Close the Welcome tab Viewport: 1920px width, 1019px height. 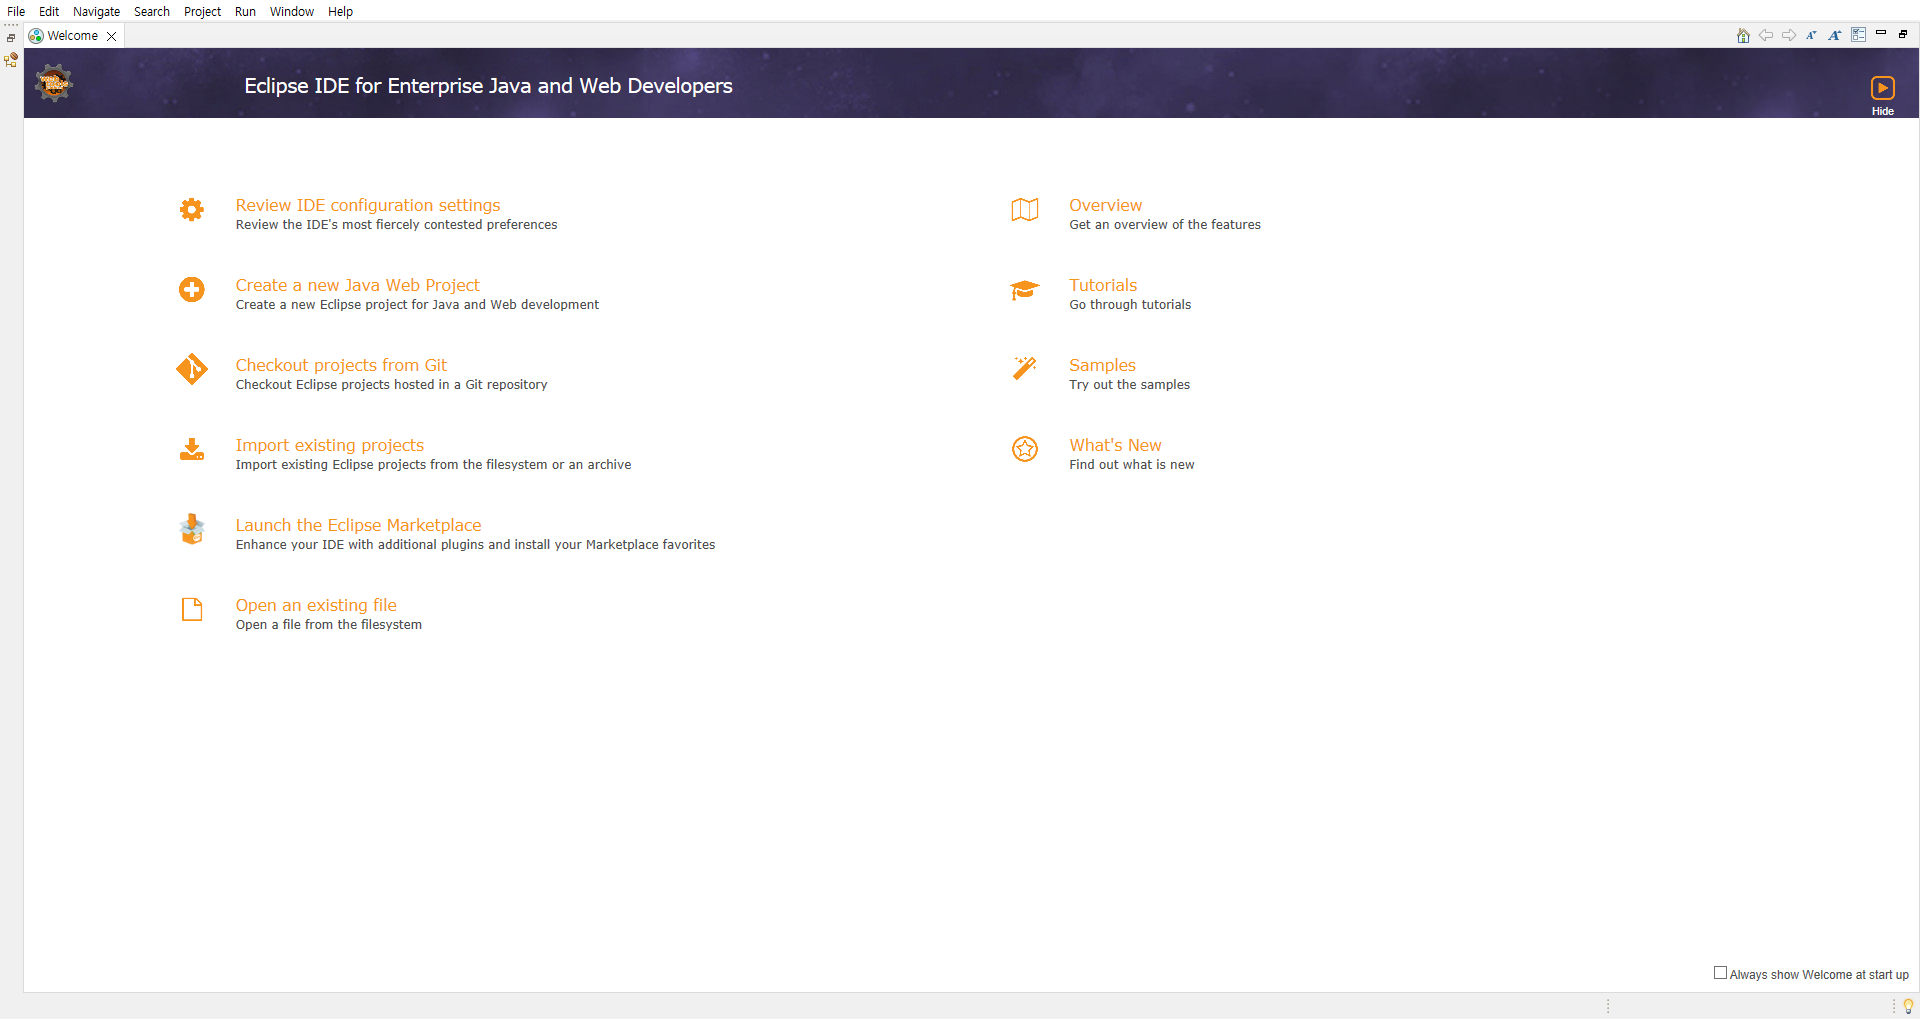tap(112, 36)
